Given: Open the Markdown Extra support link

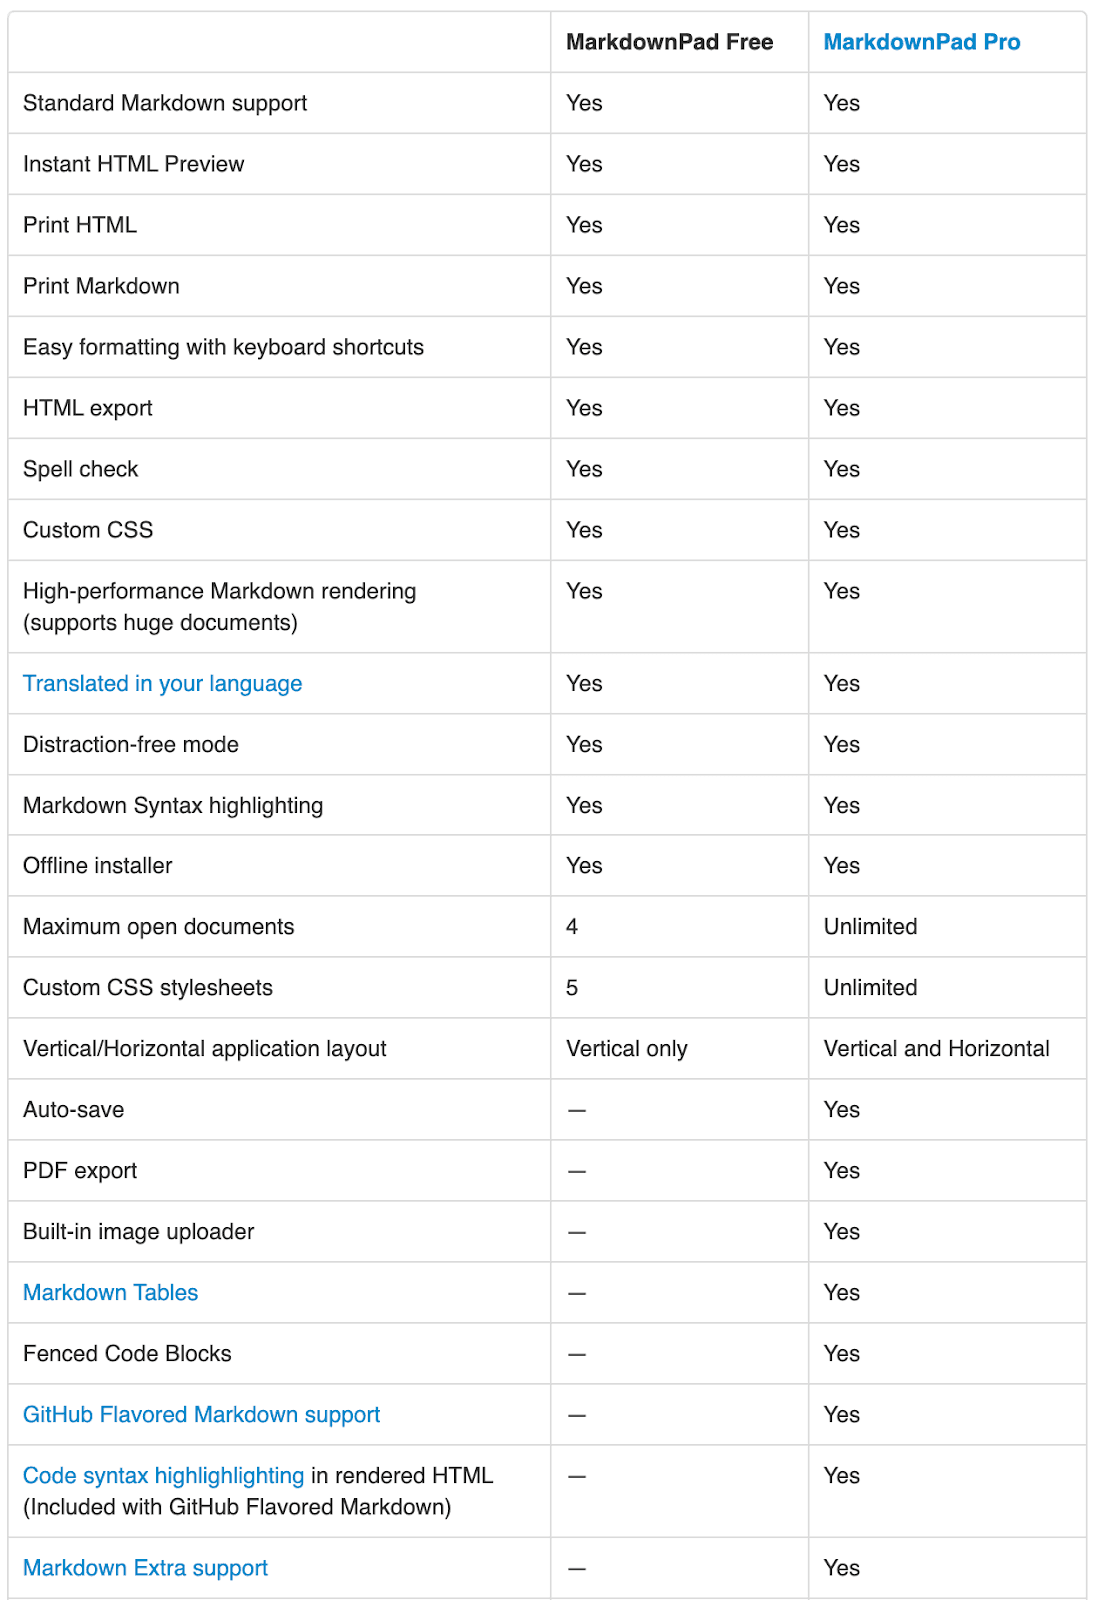Looking at the screenshot, I should click(x=145, y=1568).
